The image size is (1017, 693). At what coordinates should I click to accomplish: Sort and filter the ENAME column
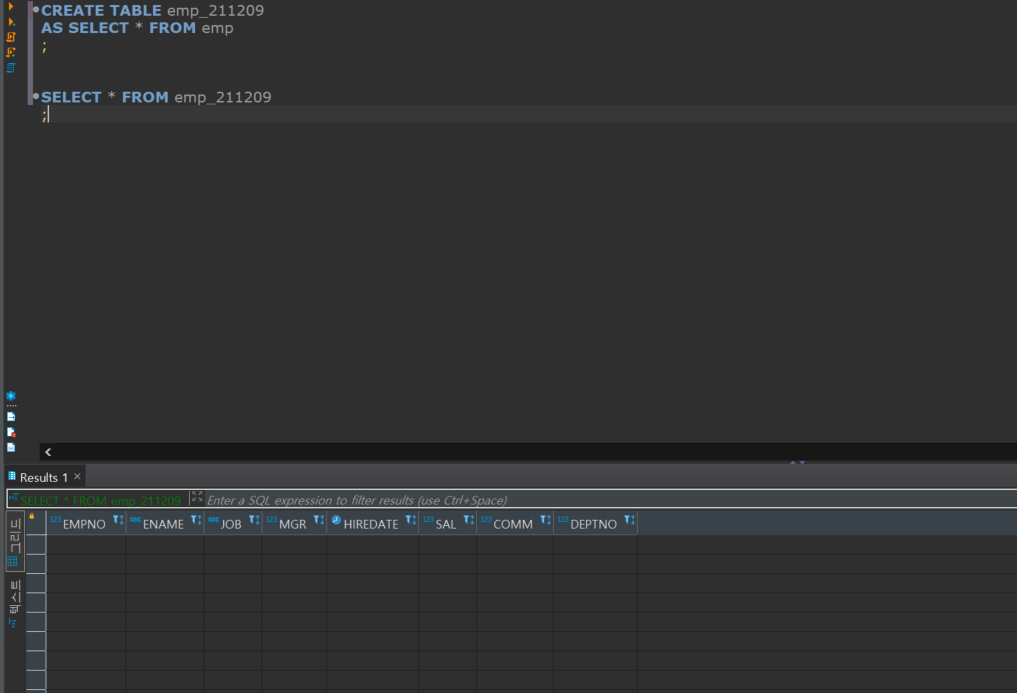click(196, 520)
